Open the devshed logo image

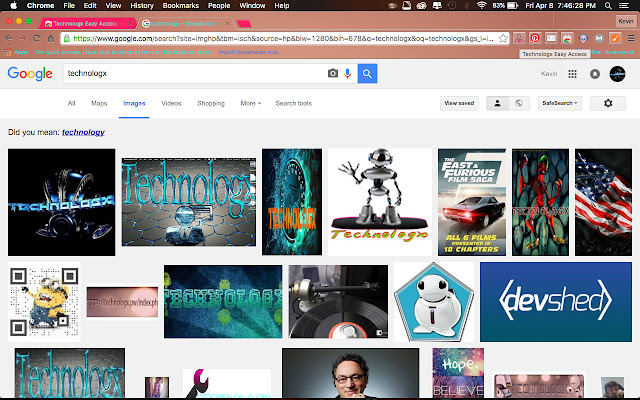(x=556, y=302)
